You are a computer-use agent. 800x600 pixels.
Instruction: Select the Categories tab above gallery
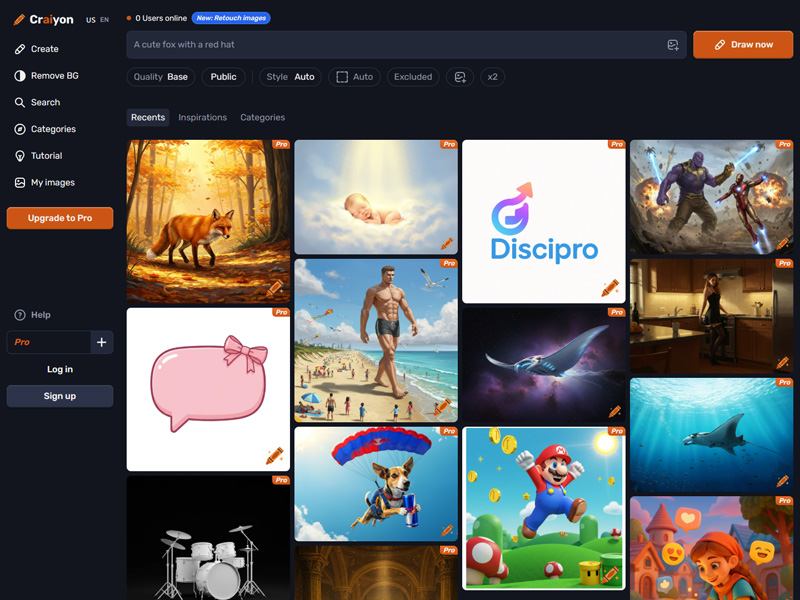(262, 118)
